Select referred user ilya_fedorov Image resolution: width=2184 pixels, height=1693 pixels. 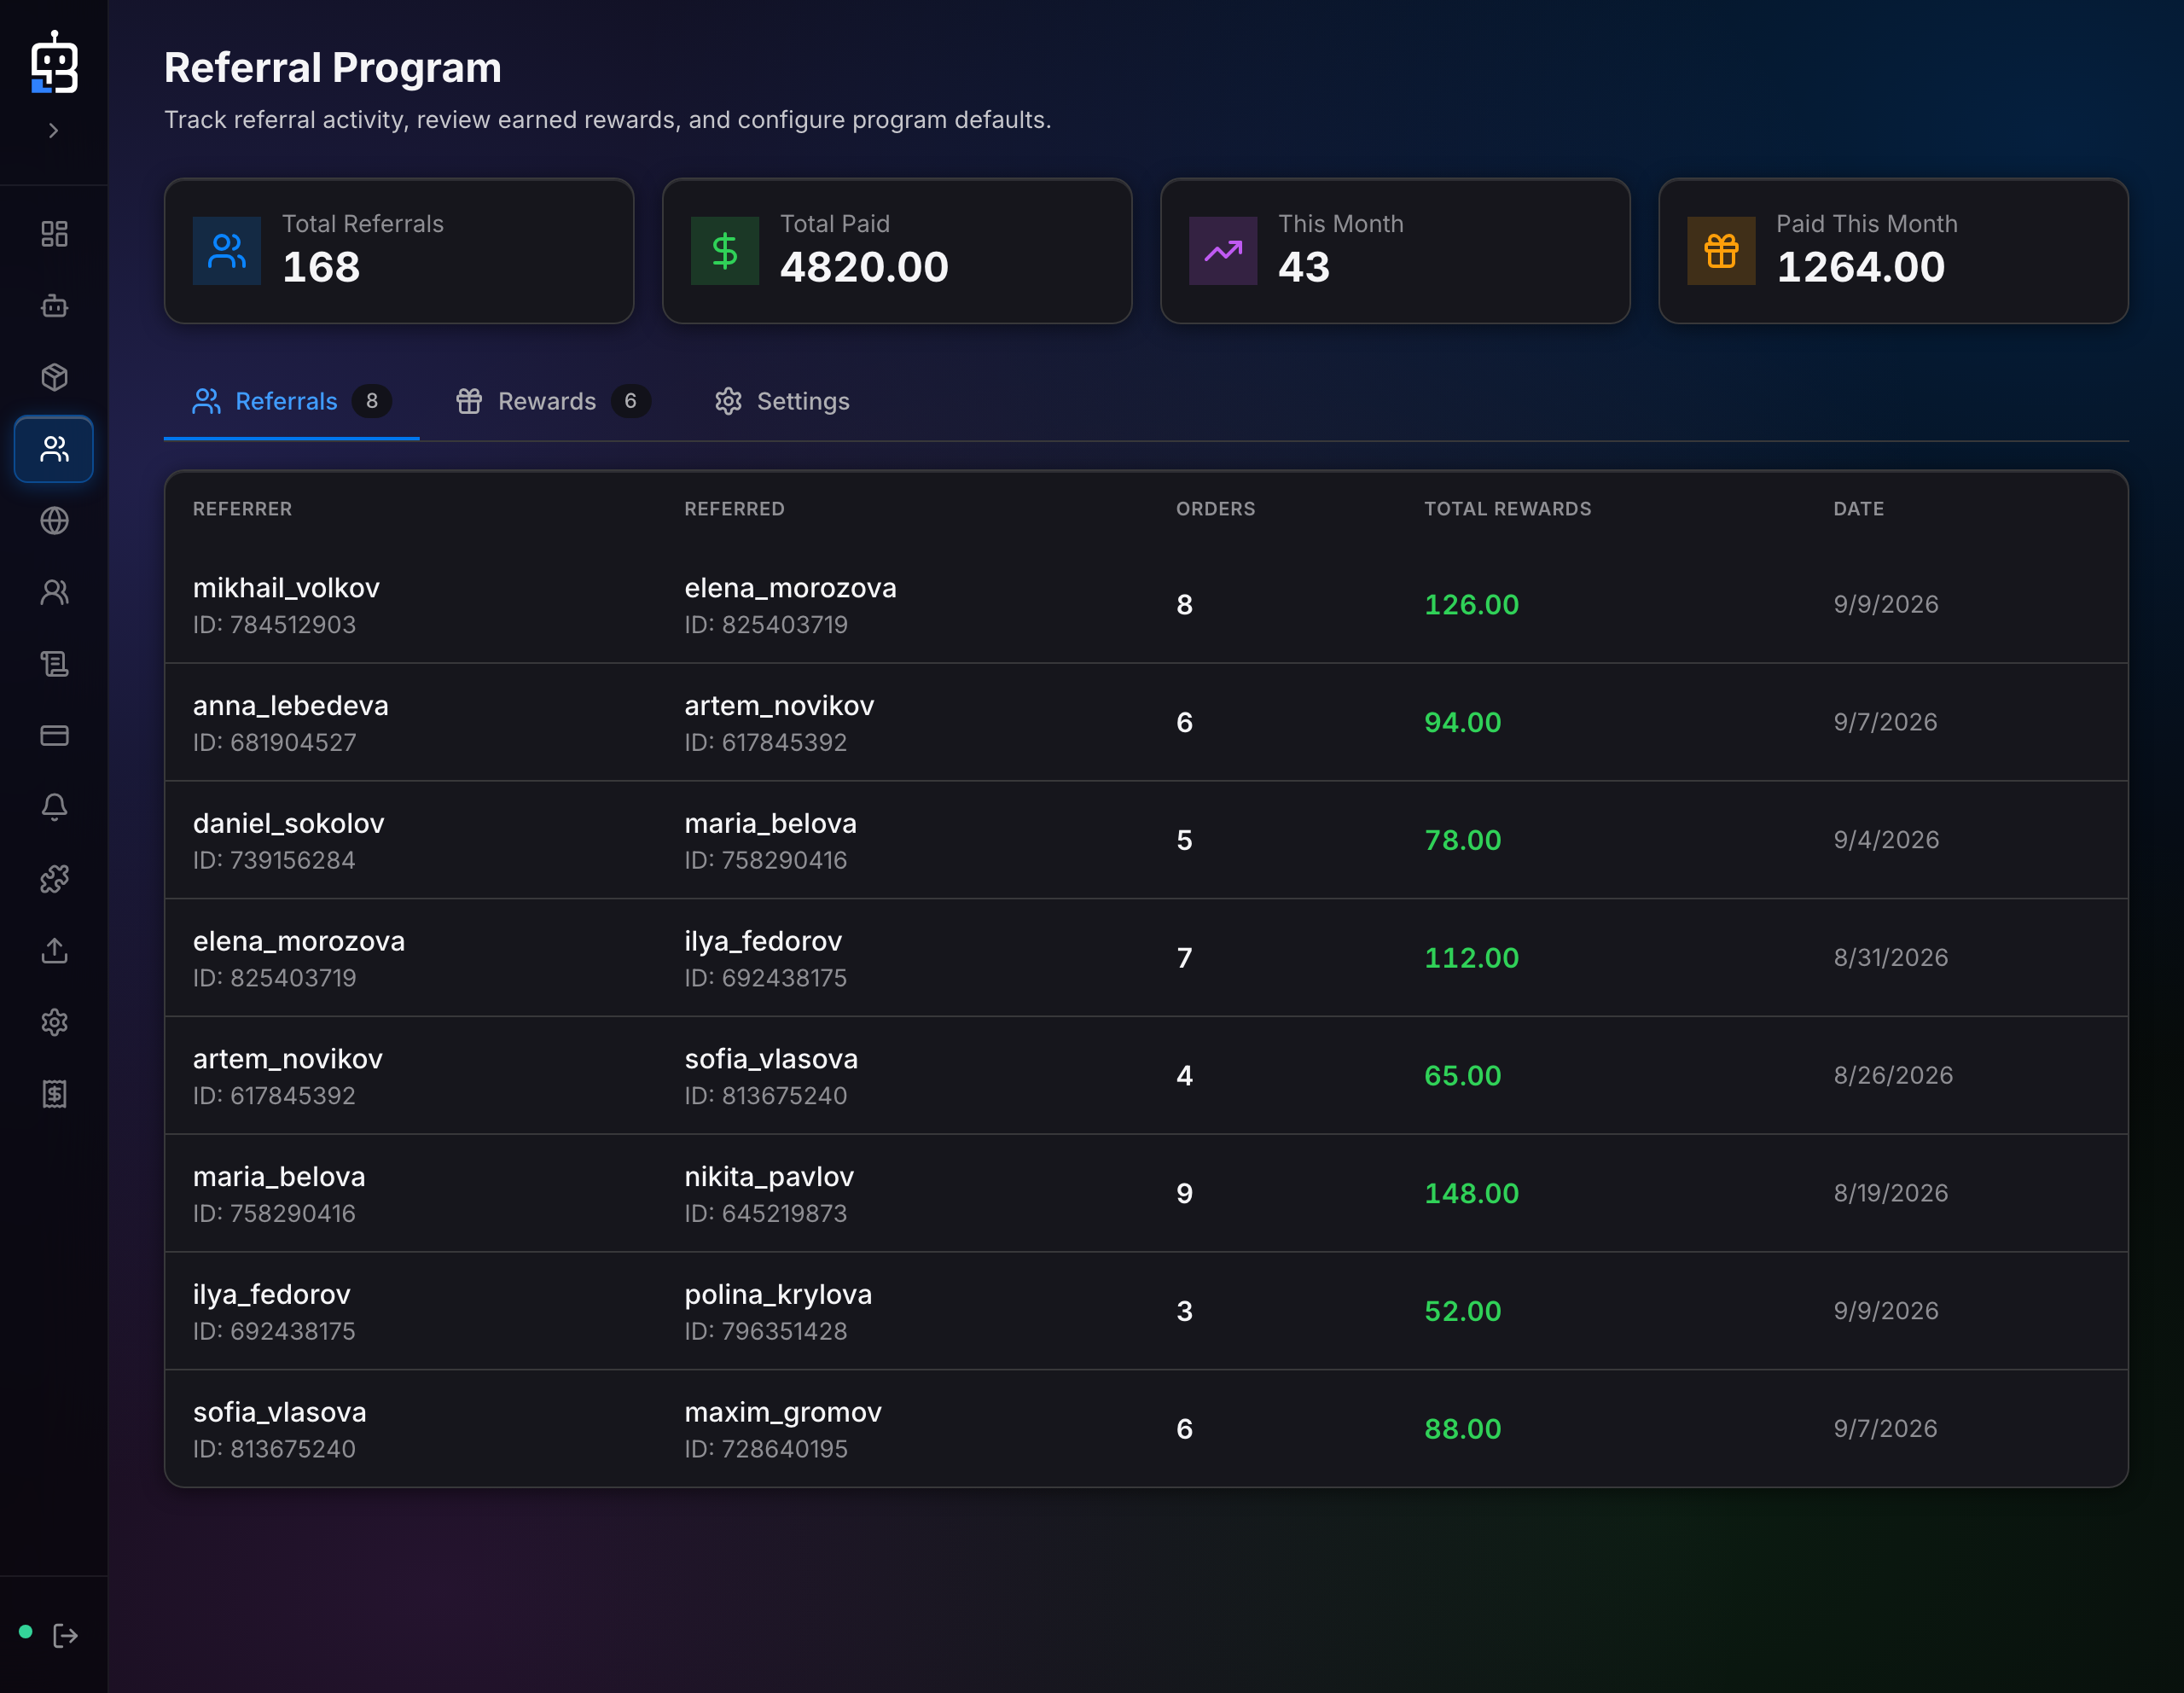point(763,941)
